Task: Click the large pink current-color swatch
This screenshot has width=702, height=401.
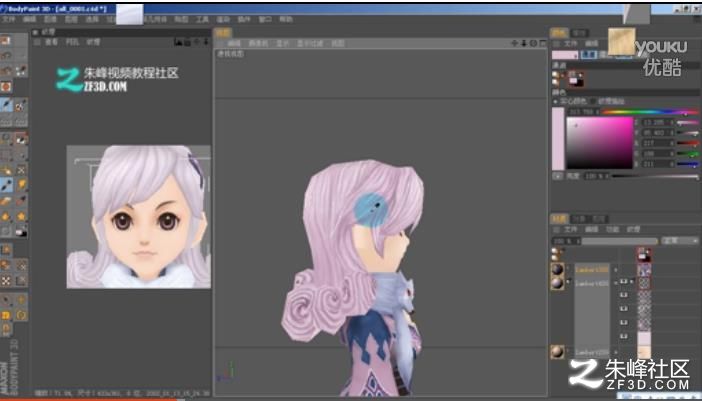Action: coord(558,139)
